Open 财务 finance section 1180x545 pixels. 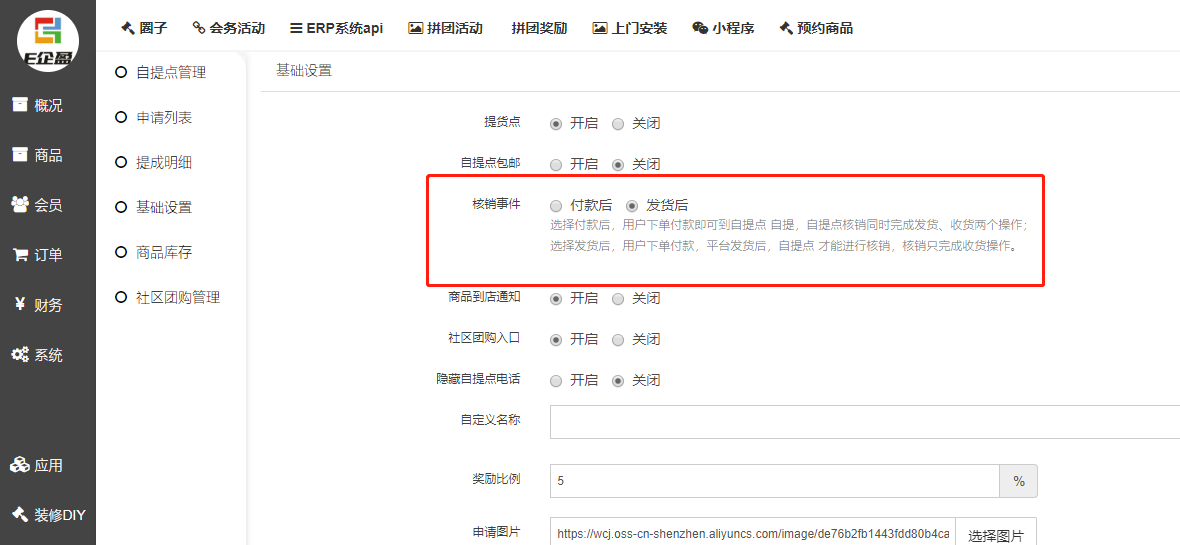click(38, 305)
